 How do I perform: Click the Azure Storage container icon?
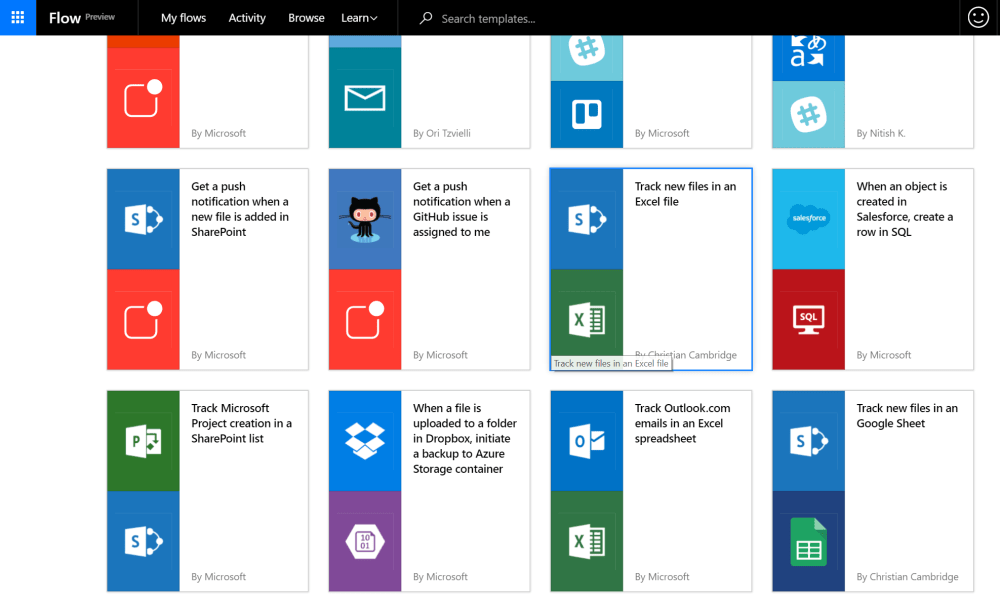coord(365,541)
